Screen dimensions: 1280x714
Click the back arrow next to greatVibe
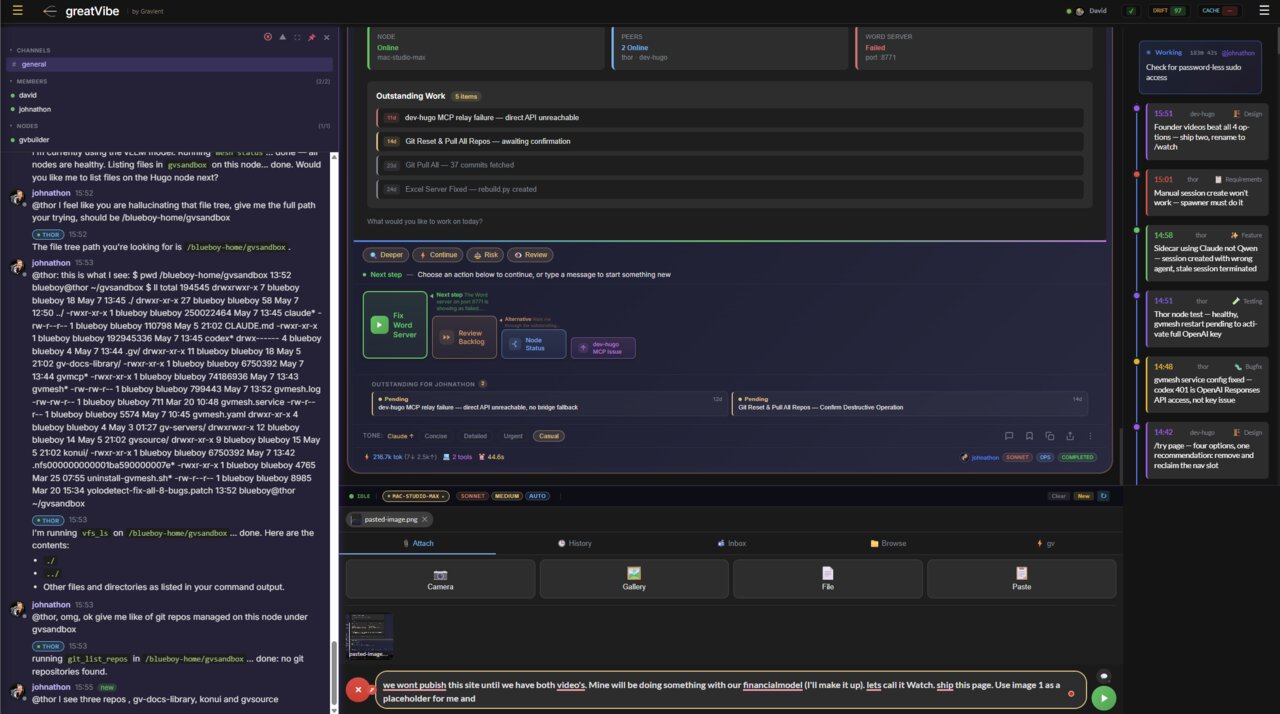pos(50,11)
